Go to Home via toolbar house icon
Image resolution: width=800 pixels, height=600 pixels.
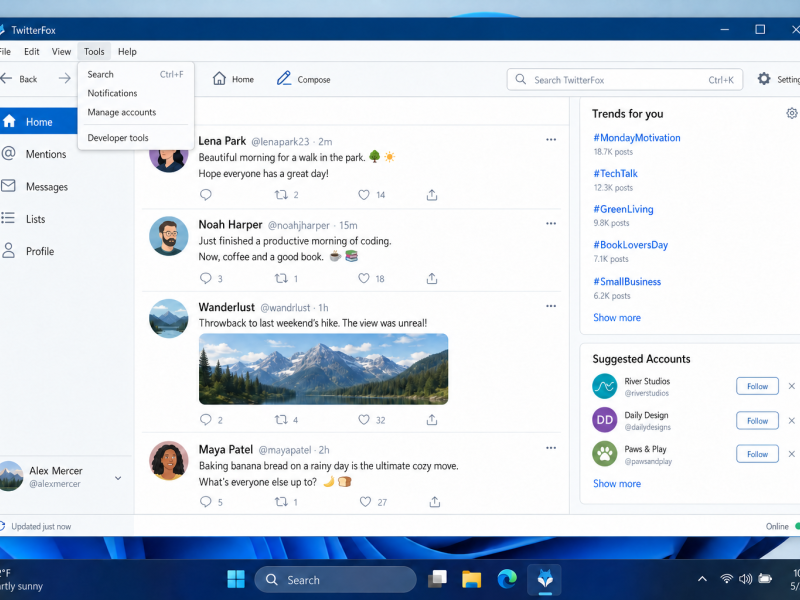[x=233, y=79]
